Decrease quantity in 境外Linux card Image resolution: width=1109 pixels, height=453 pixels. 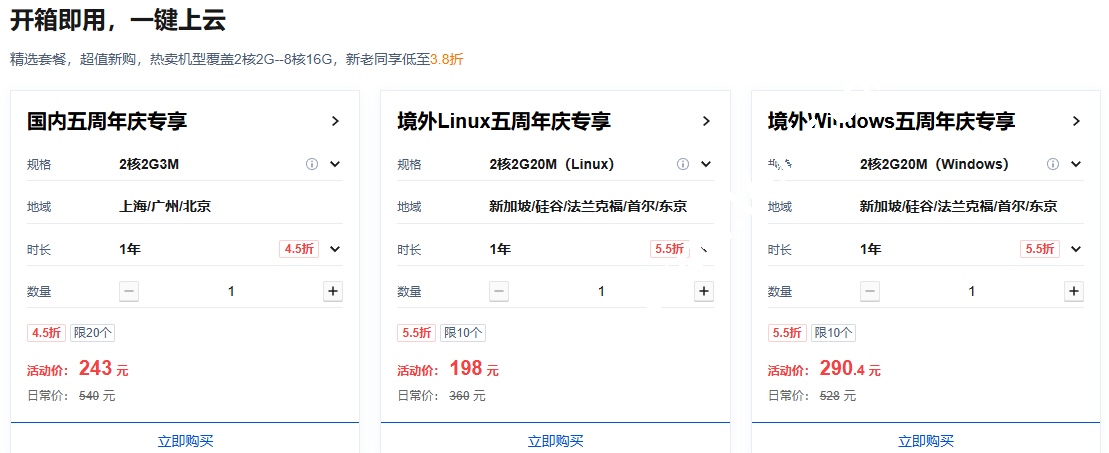[x=499, y=291]
